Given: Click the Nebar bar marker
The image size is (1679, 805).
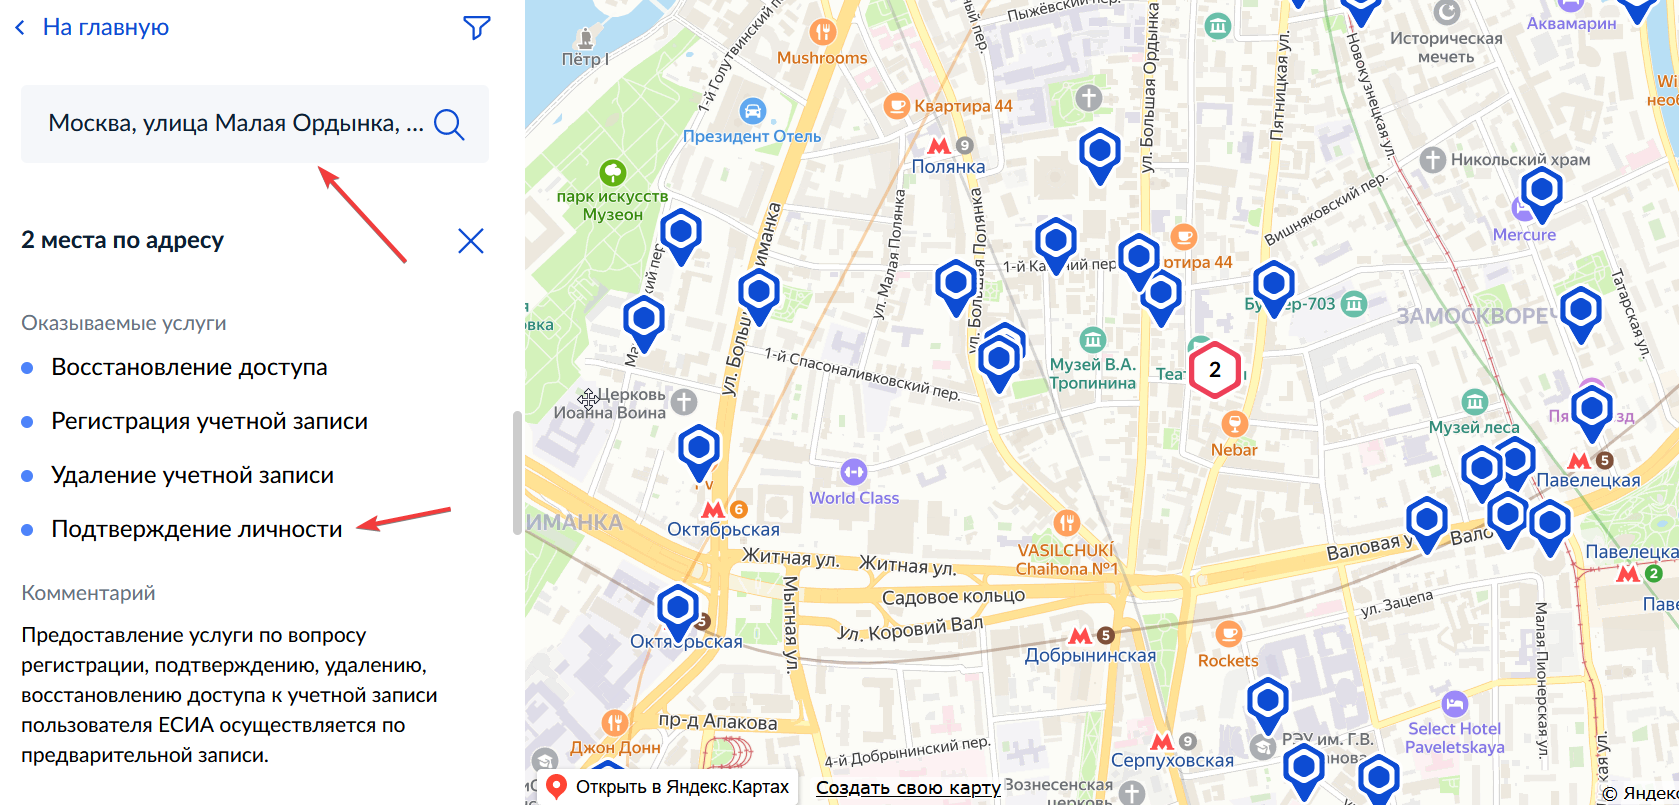Looking at the screenshot, I should point(1234,423).
